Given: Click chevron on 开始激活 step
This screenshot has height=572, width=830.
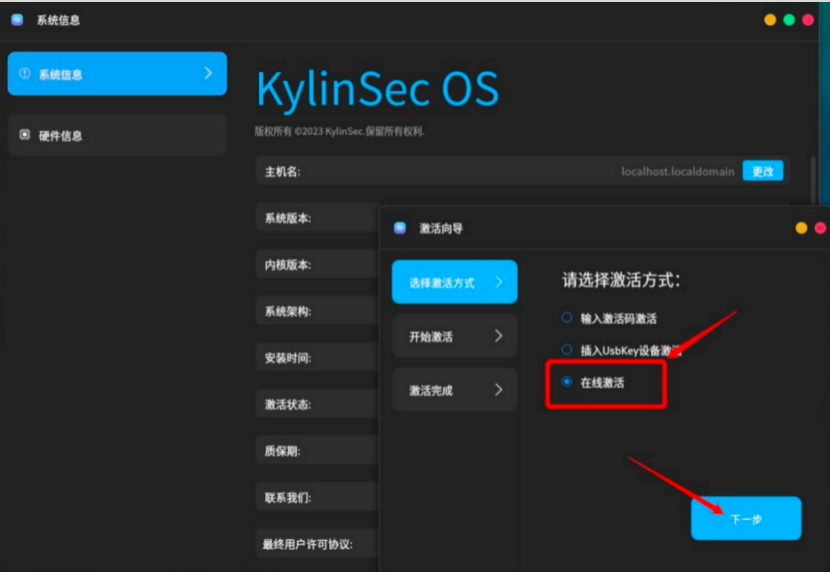Looking at the screenshot, I should click(x=499, y=335).
